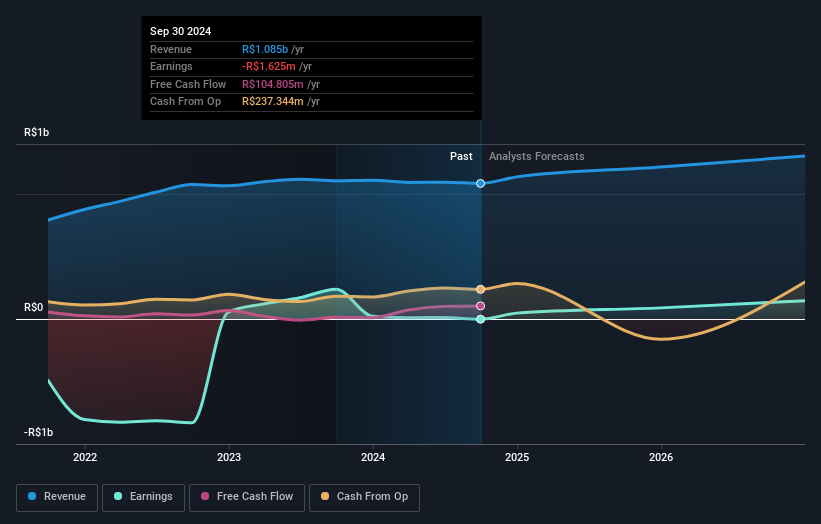Toggle the Revenue legend series
821x524 pixels.
[57, 497]
